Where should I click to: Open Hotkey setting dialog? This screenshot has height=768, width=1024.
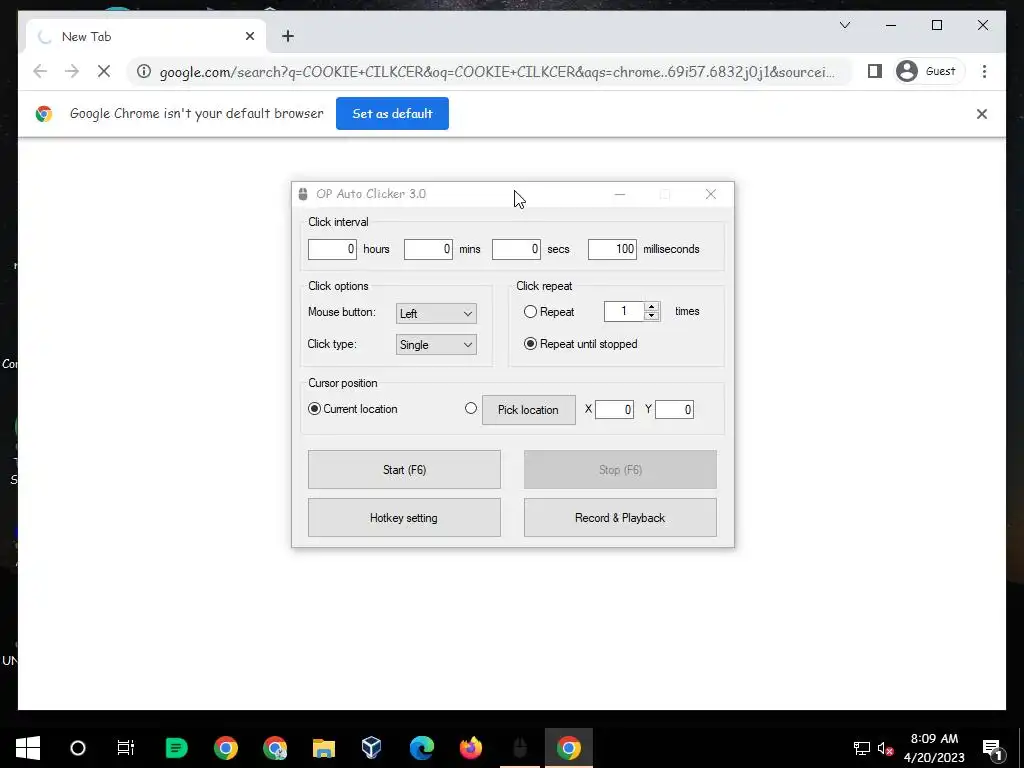point(404,518)
